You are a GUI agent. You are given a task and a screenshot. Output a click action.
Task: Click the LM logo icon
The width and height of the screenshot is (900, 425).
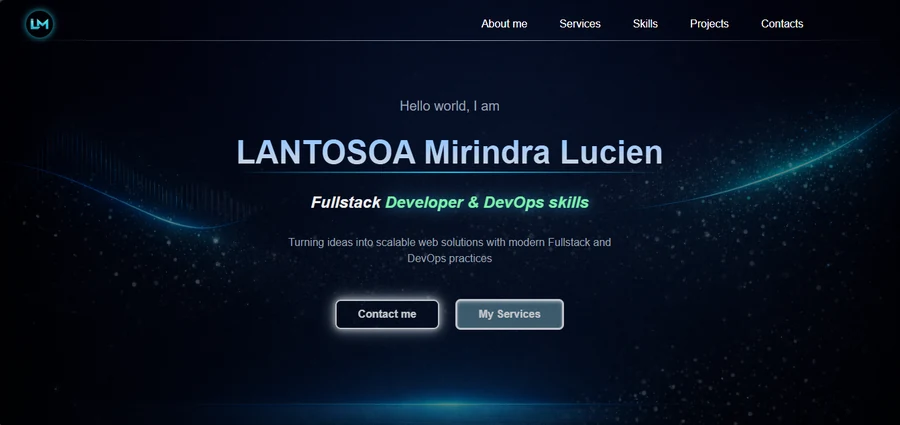tap(40, 24)
